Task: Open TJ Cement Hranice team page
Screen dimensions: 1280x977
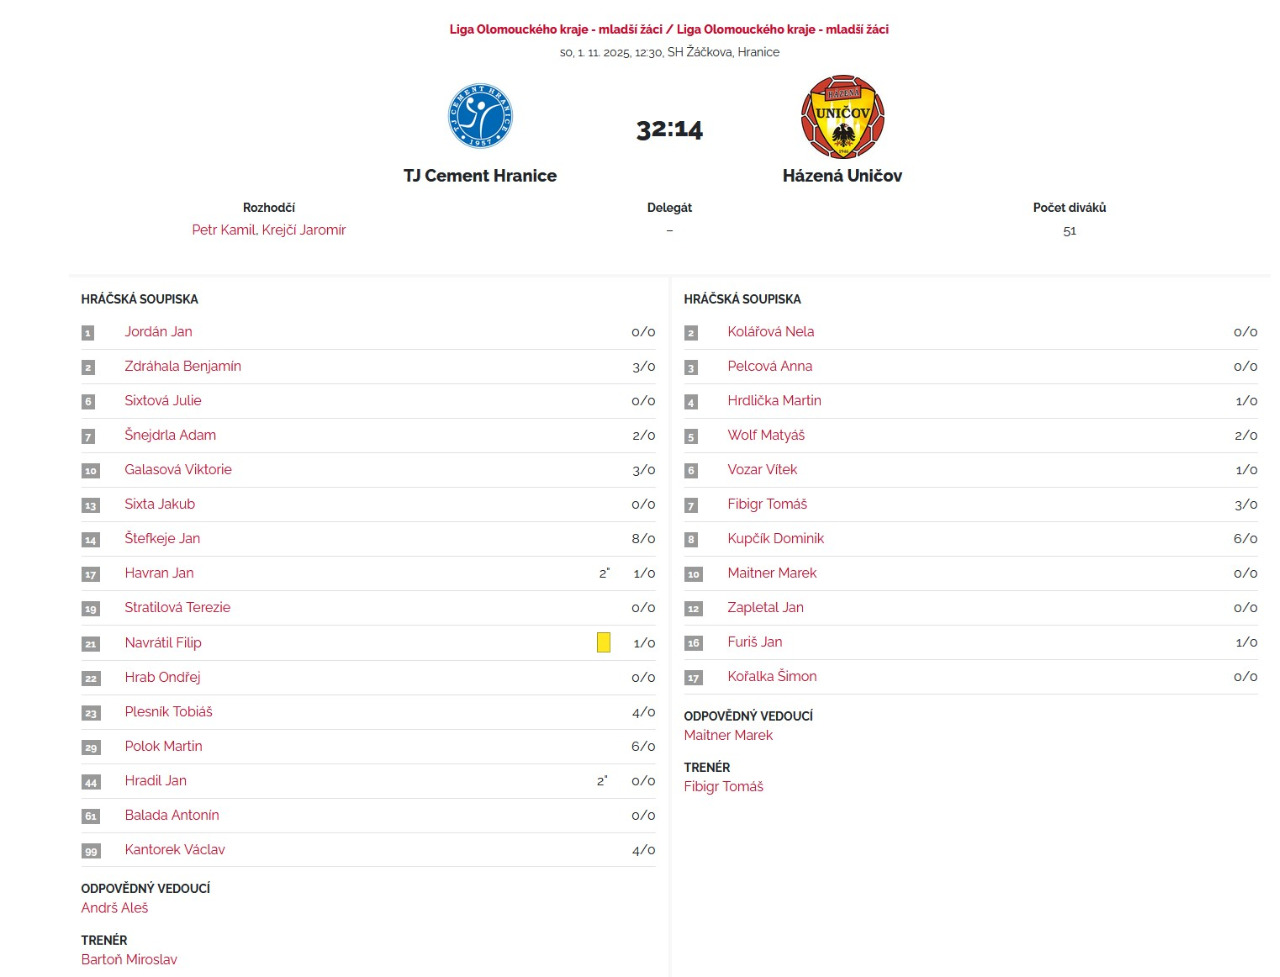Action: coord(480,176)
